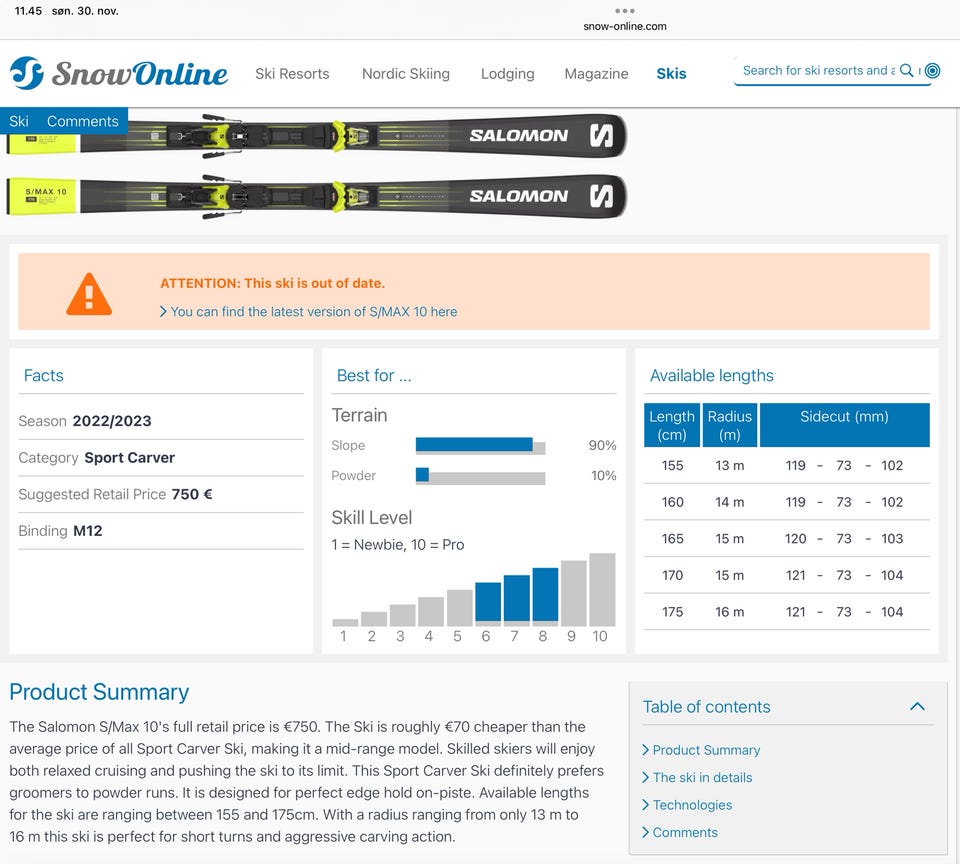
Task: Click the upper Salomon ski image
Action: (317, 135)
